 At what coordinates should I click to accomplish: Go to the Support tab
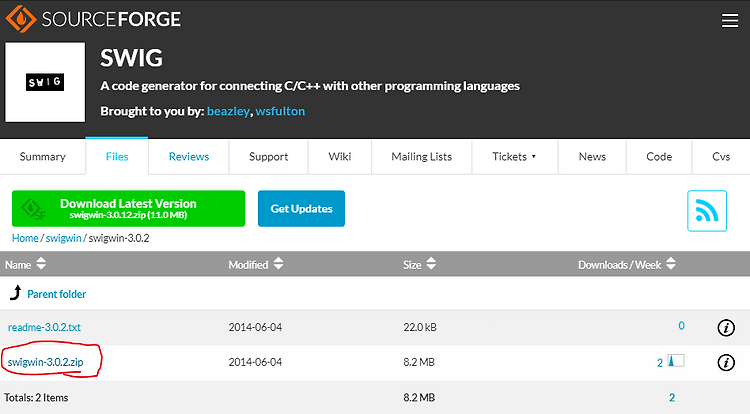pos(268,157)
